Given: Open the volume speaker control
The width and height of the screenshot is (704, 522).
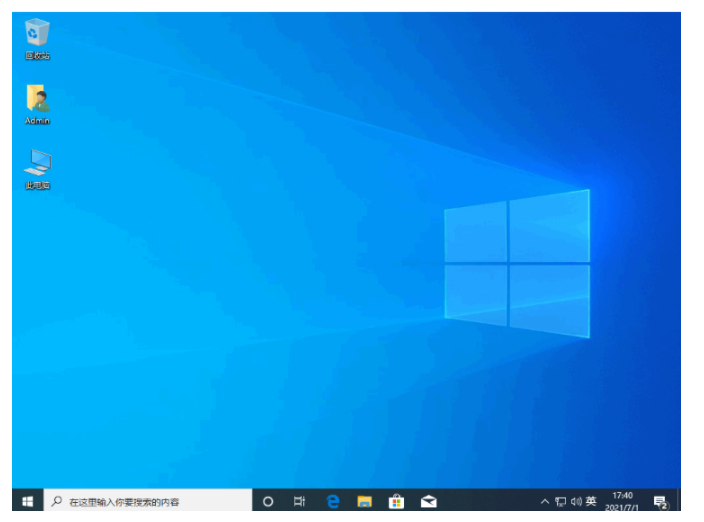Looking at the screenshot, I should (576, 501).
